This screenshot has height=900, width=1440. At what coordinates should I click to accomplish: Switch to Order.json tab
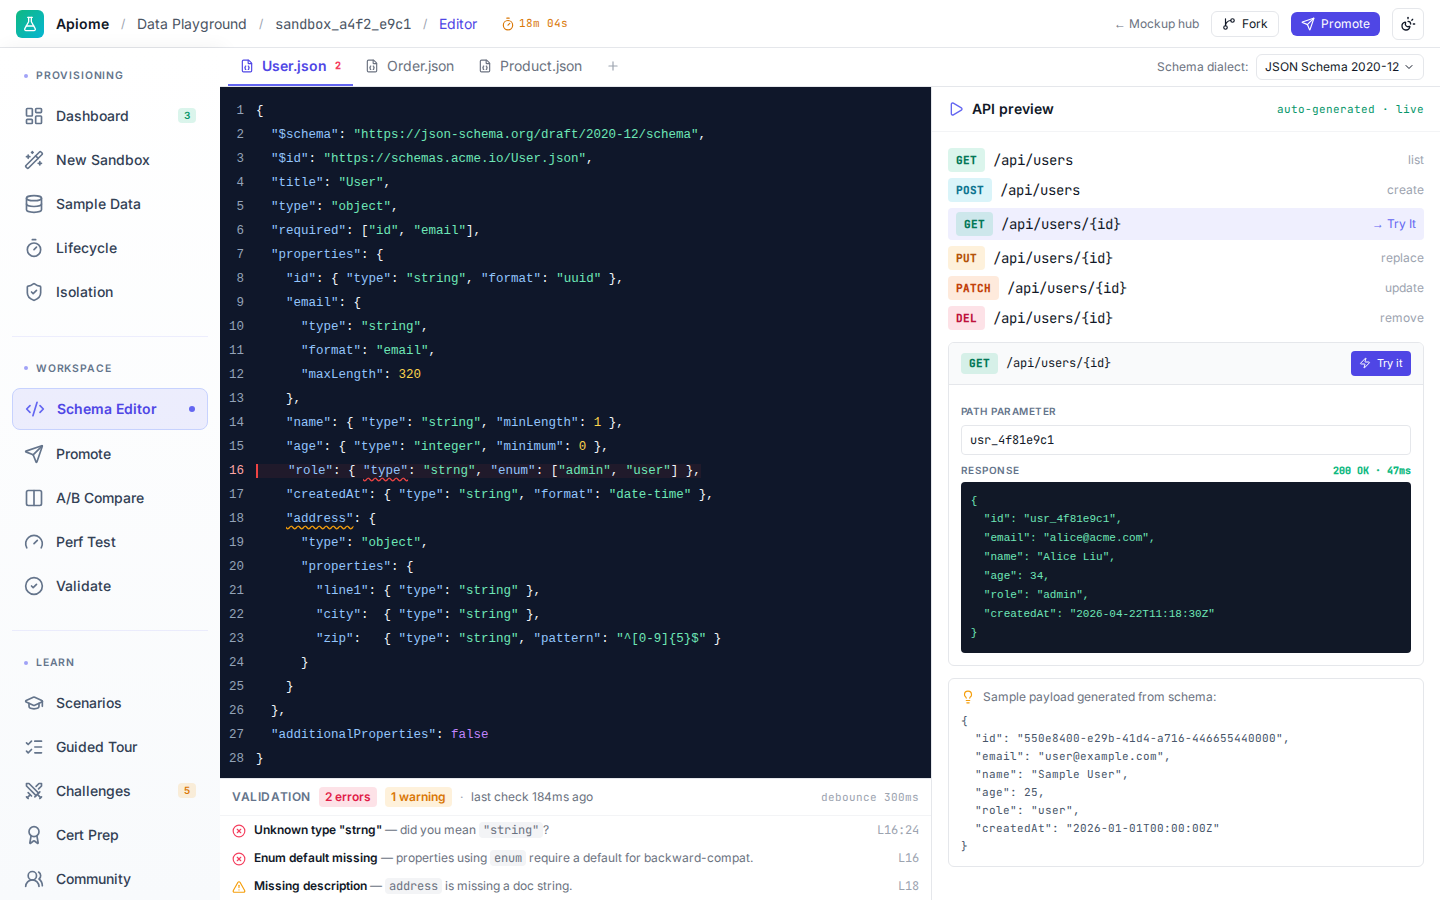point(410,66)
